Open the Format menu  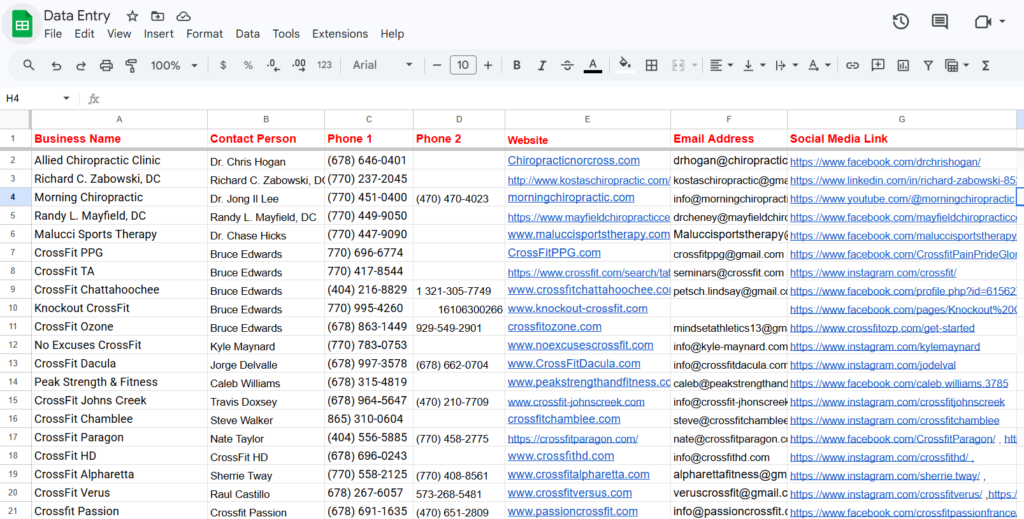(x=204, y=34)
